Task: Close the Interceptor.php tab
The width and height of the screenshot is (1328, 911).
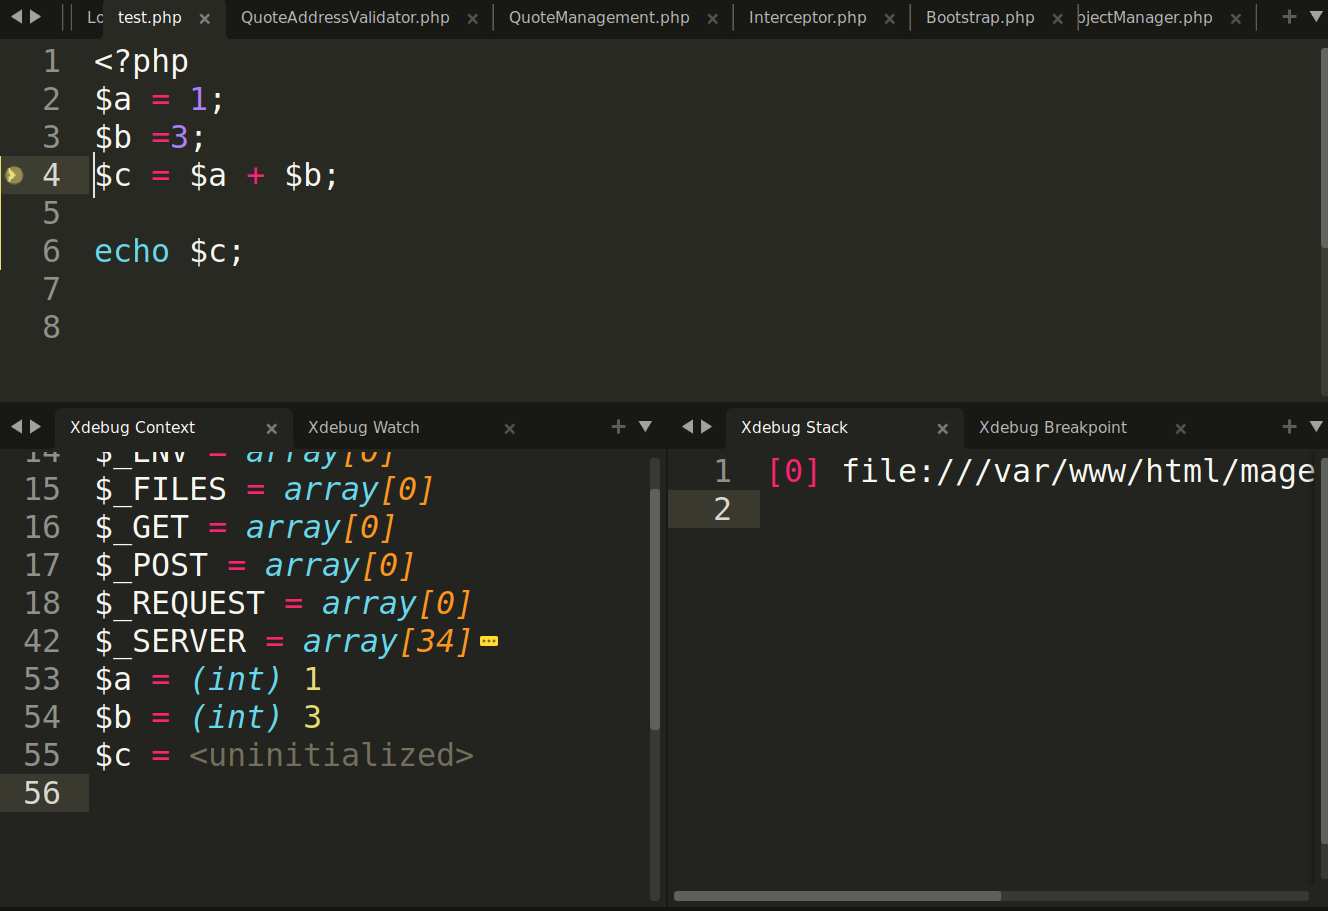Action: pyautogui.click(x=890, y=19)
